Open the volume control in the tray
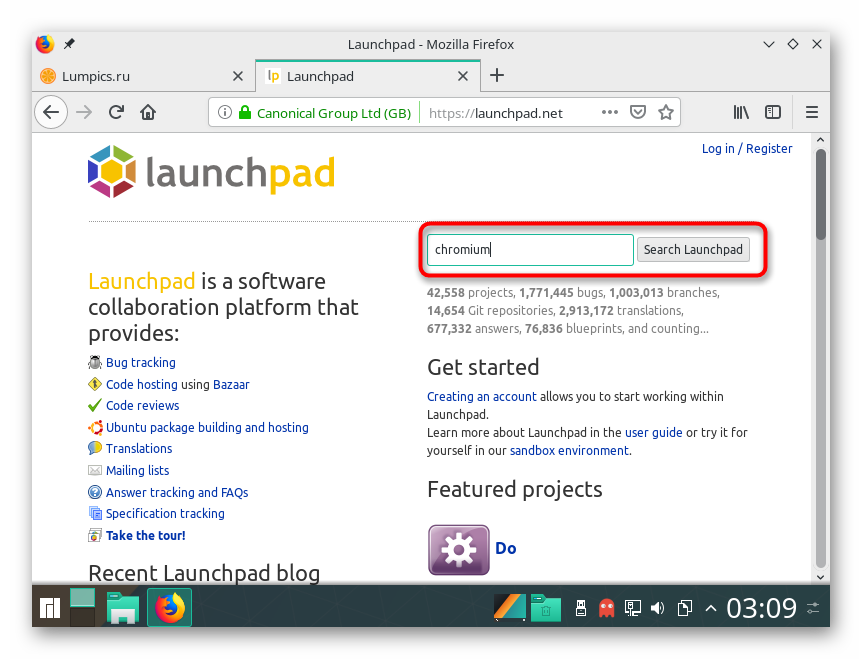The image size is (862, 659). (x=657, y=608)
